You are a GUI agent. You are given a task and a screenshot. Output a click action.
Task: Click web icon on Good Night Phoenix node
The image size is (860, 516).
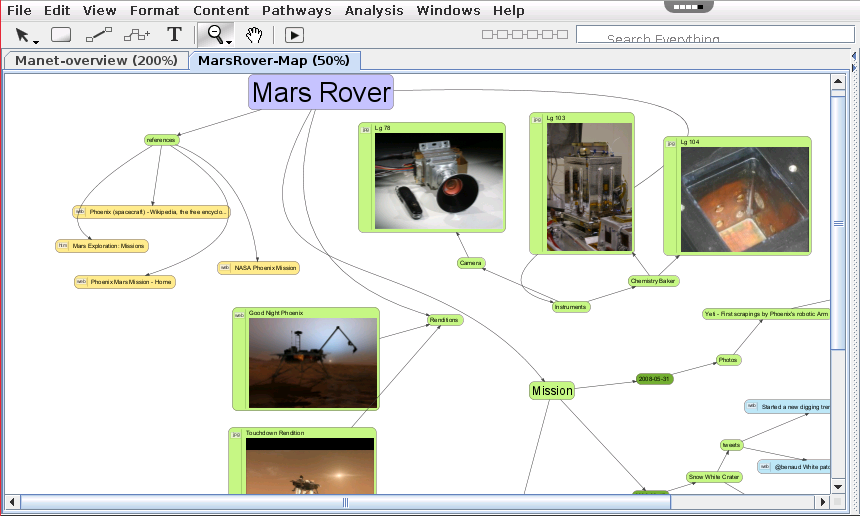click(x=239, y=315)
